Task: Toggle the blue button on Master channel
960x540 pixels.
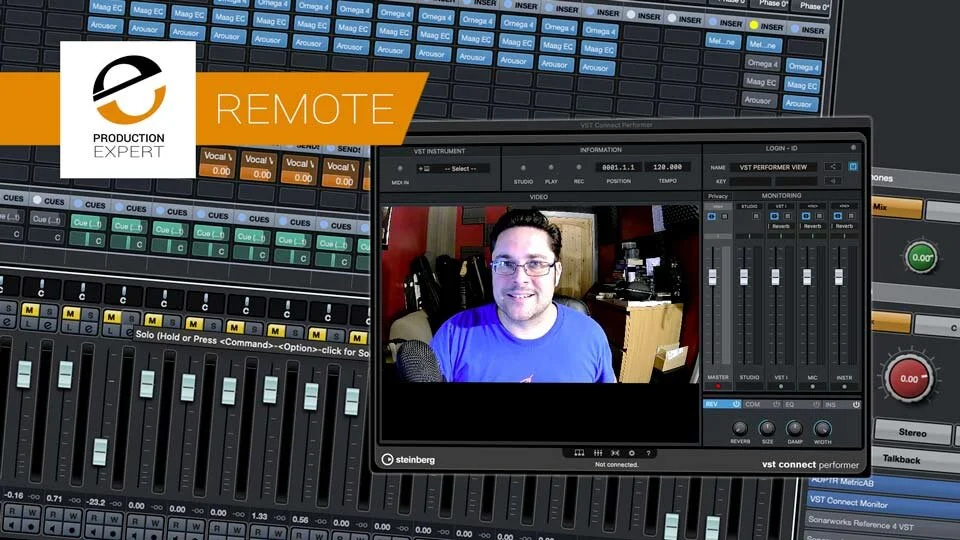Action: (x=711, y=217)
